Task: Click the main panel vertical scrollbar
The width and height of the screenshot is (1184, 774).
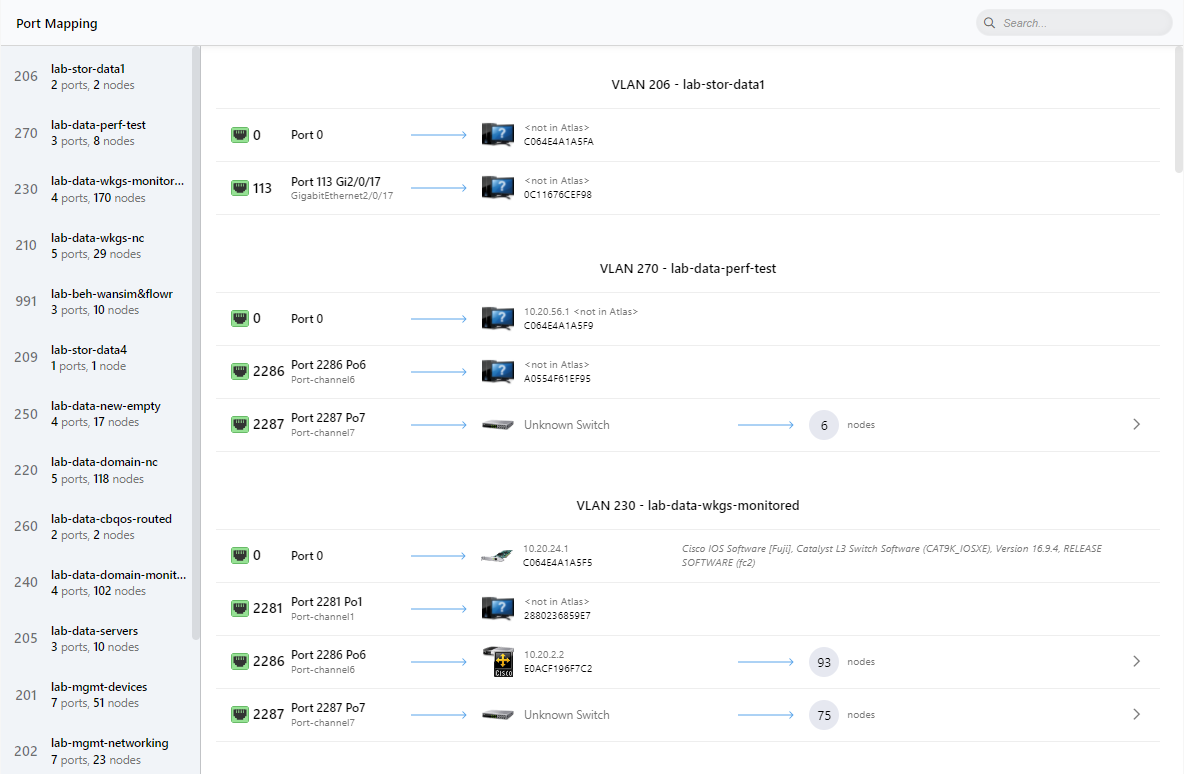Action: (x=1179, y=109)
